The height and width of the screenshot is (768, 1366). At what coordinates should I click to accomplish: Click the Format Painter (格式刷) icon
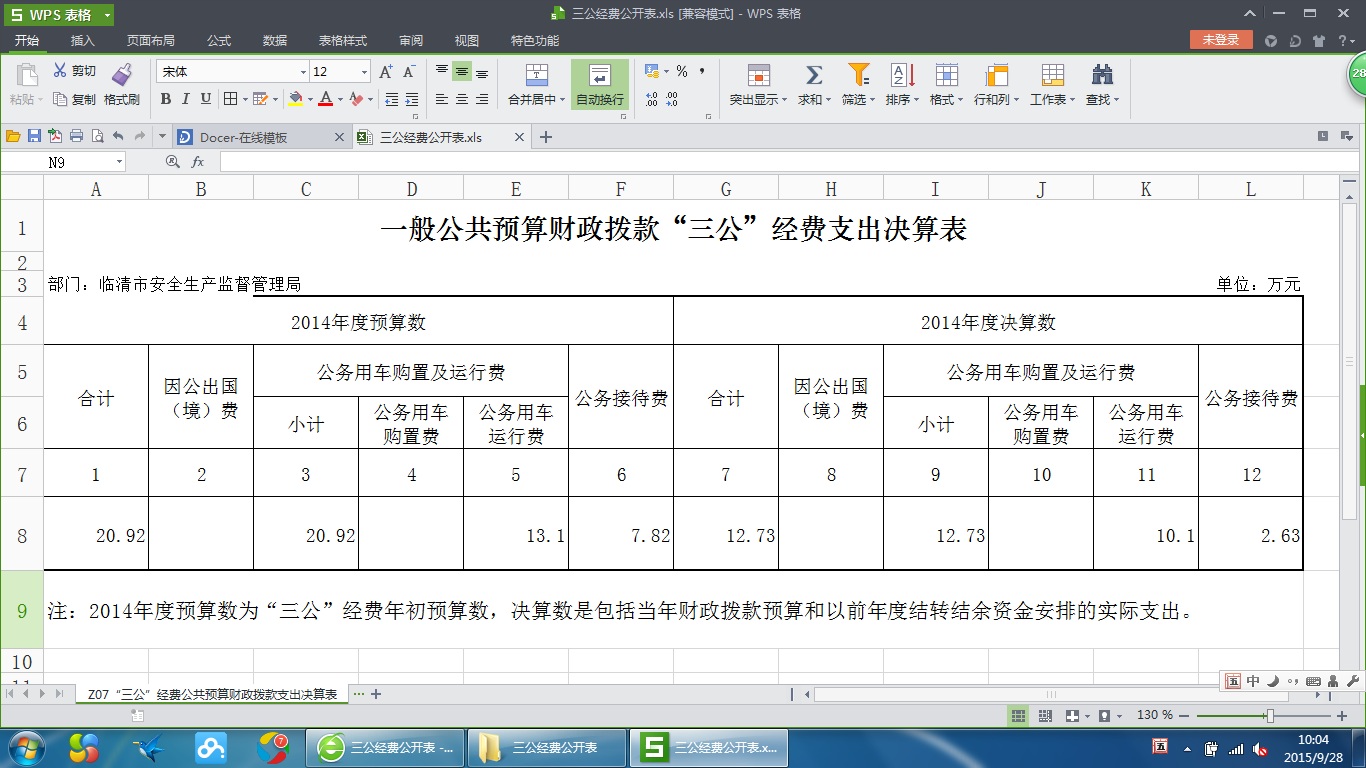click(x=122, y=75)
